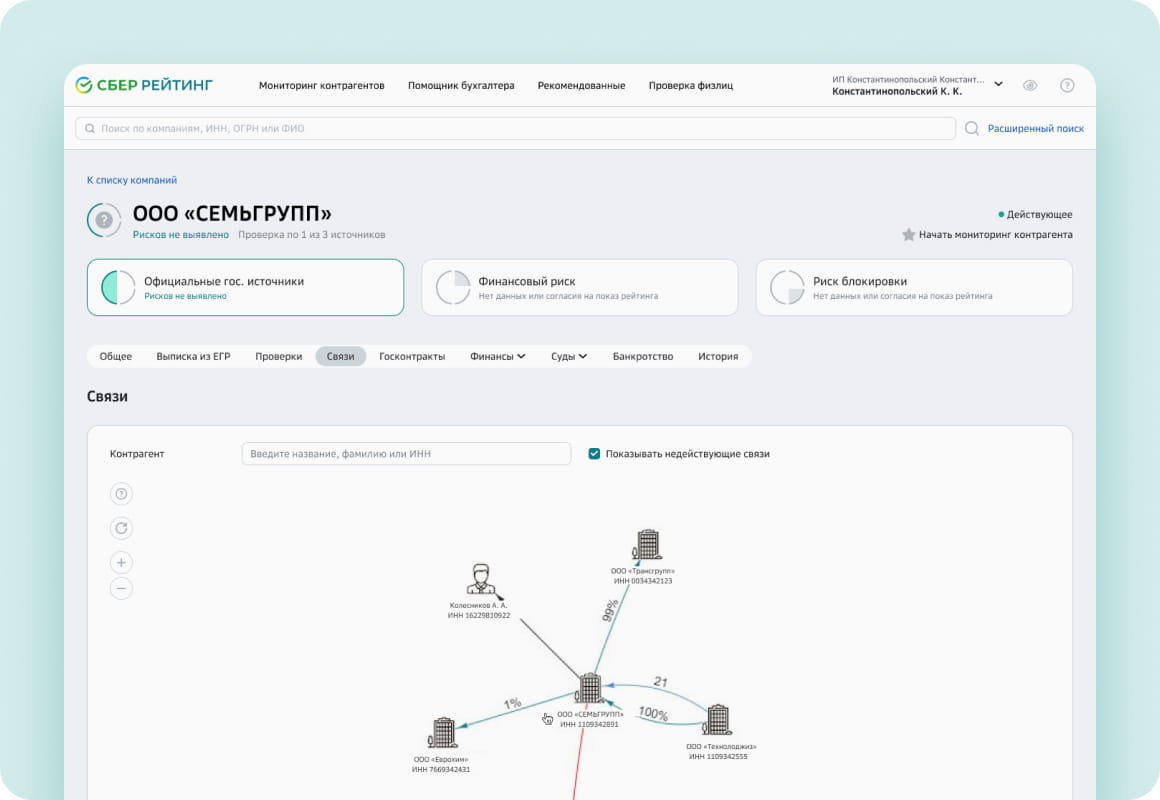The image size is (1160, 800).
Task: Click the 99% link label
Action: tap(610, 611)
